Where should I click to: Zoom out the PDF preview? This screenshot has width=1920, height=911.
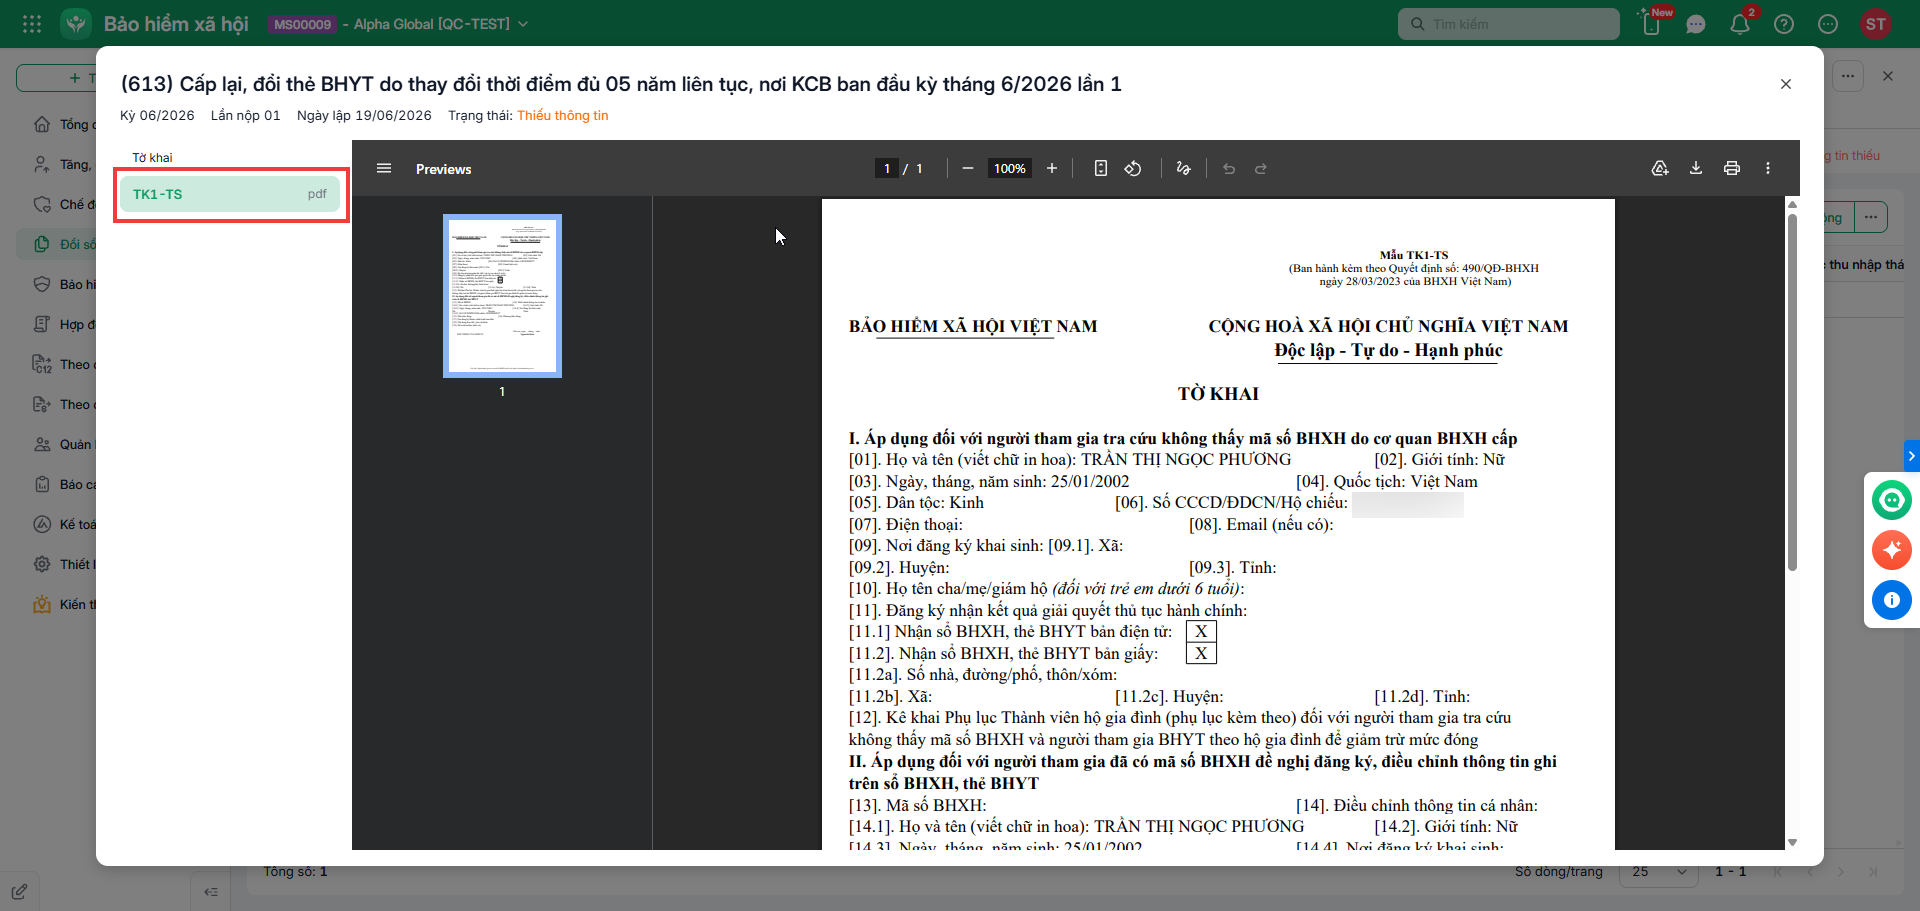tap(967, 169)
